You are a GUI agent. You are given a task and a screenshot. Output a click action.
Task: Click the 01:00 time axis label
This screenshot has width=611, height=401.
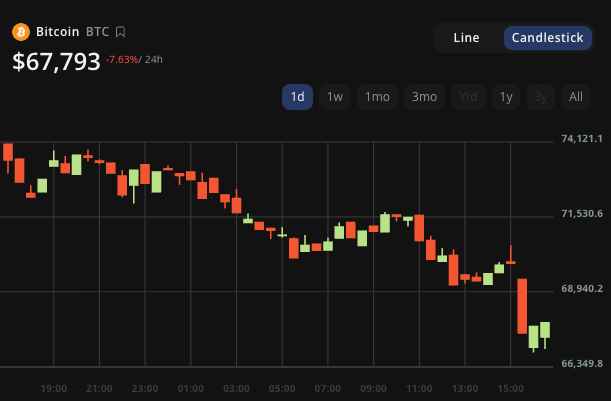tap(190, 388)
